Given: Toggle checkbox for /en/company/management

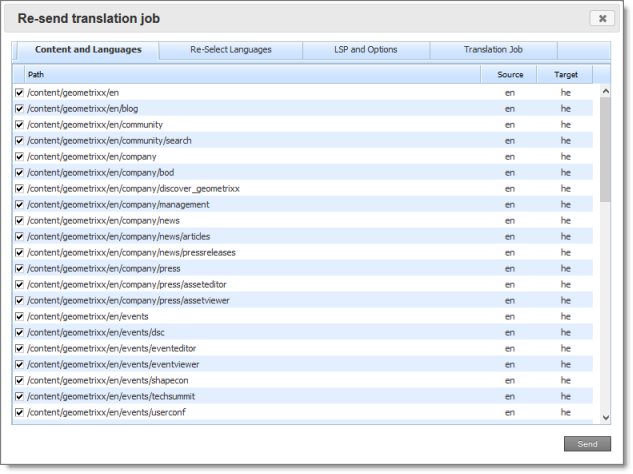Looking at the screenshot, I should tap(19, 204).
